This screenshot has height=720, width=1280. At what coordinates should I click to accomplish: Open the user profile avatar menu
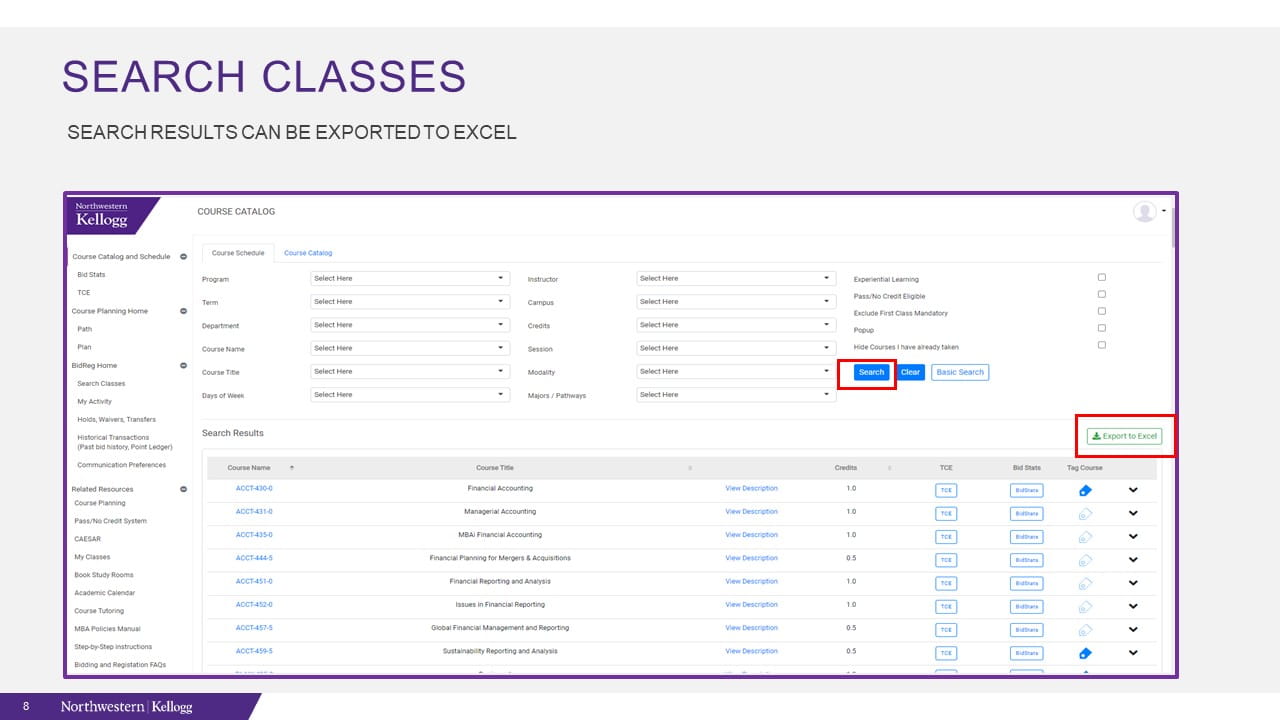(1144, 211)
